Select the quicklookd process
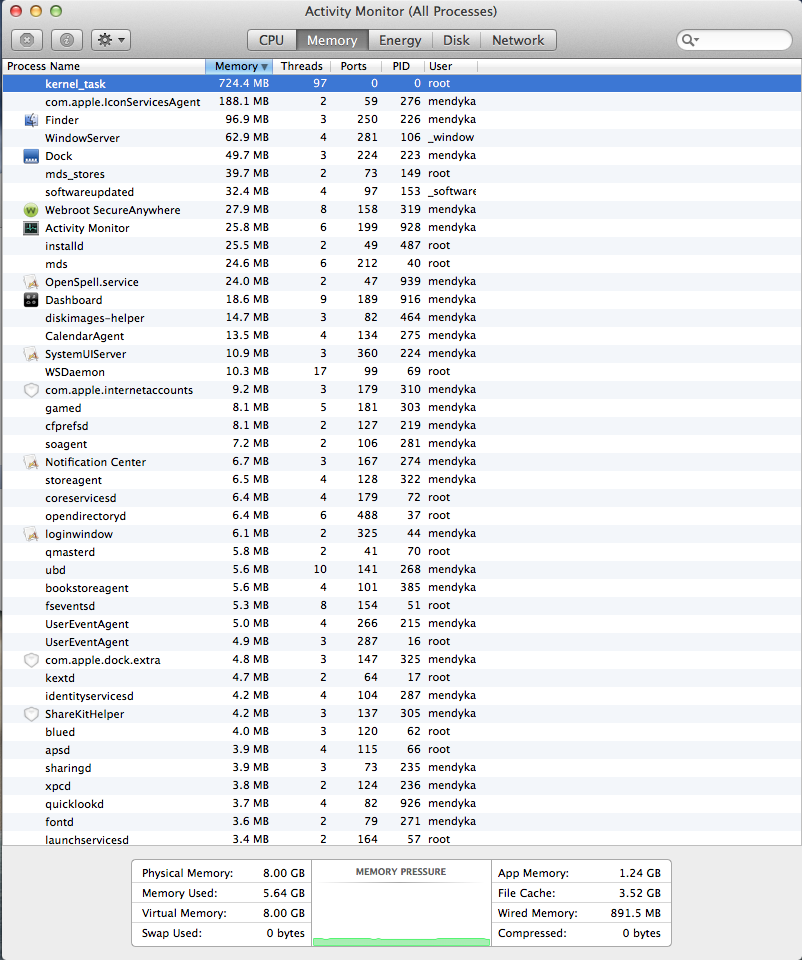This screenshot has width=802, height=960. tap(402, 804)
